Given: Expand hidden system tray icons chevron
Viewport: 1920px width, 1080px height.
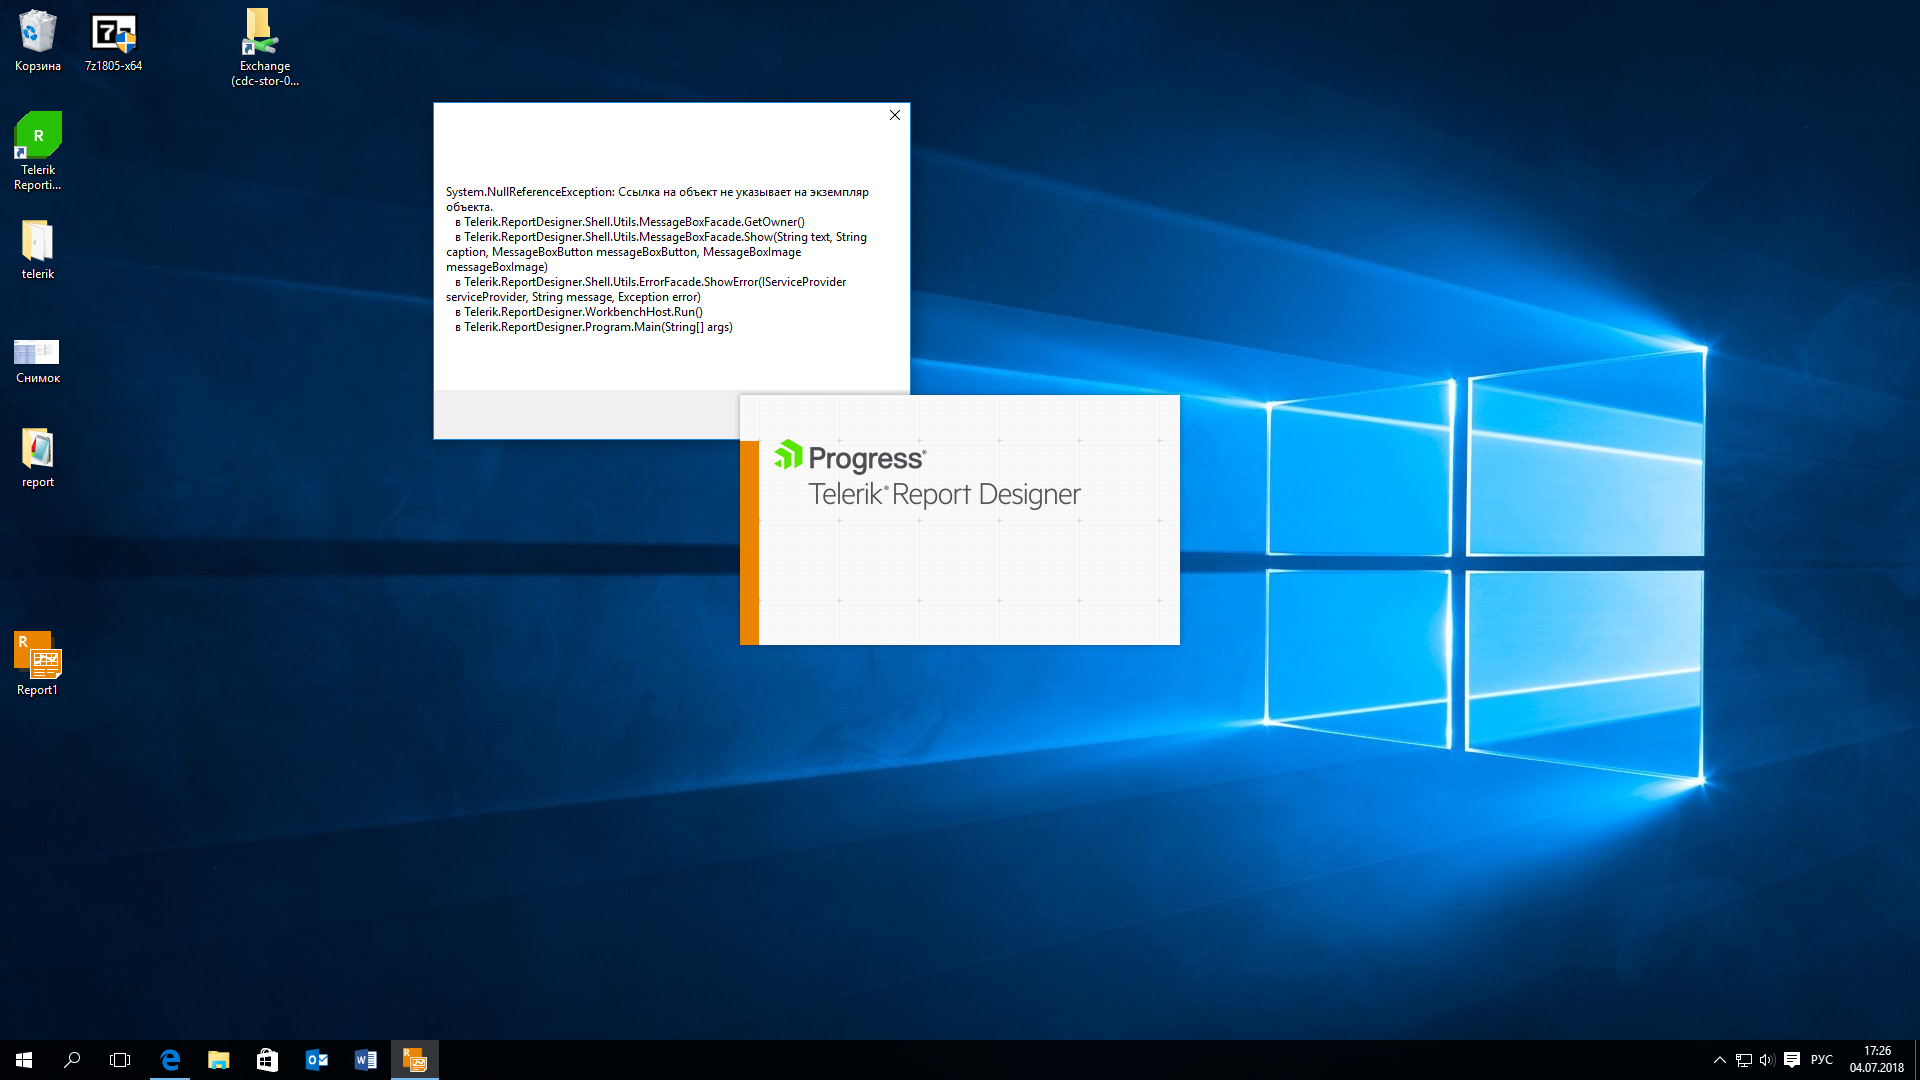Looking at the screenshot, I should point(1719,1060).
